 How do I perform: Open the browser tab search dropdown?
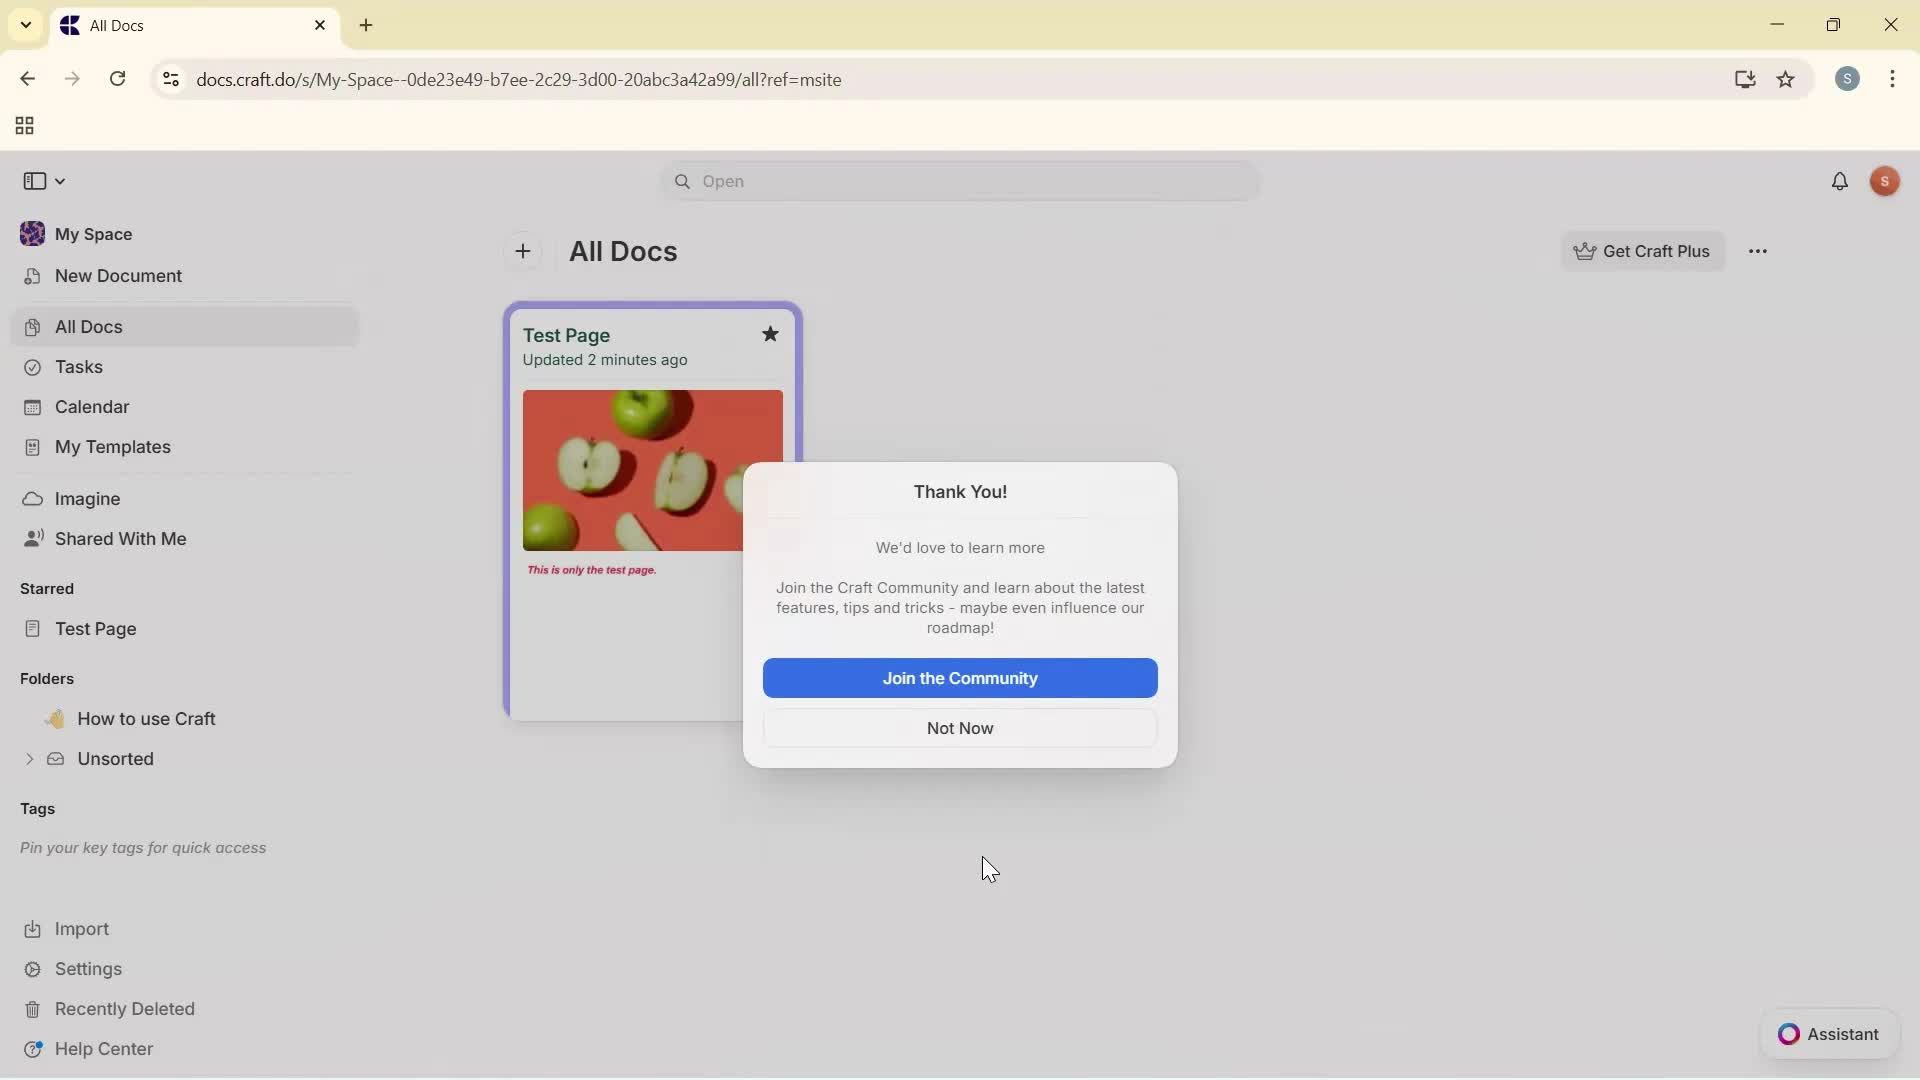point(25,25)
